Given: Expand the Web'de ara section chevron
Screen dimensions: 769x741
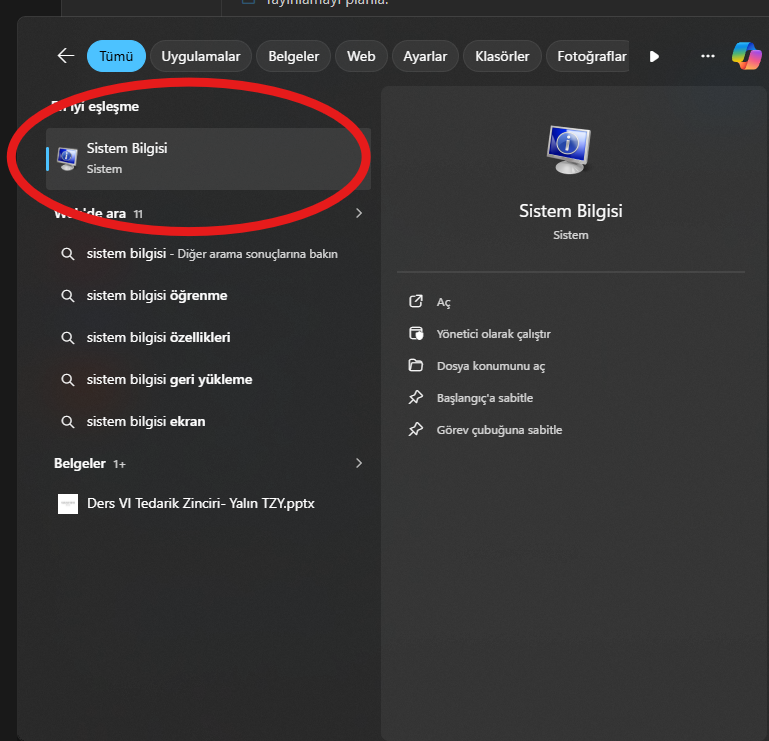Looking at the screenshot, I should pos(359,213).
